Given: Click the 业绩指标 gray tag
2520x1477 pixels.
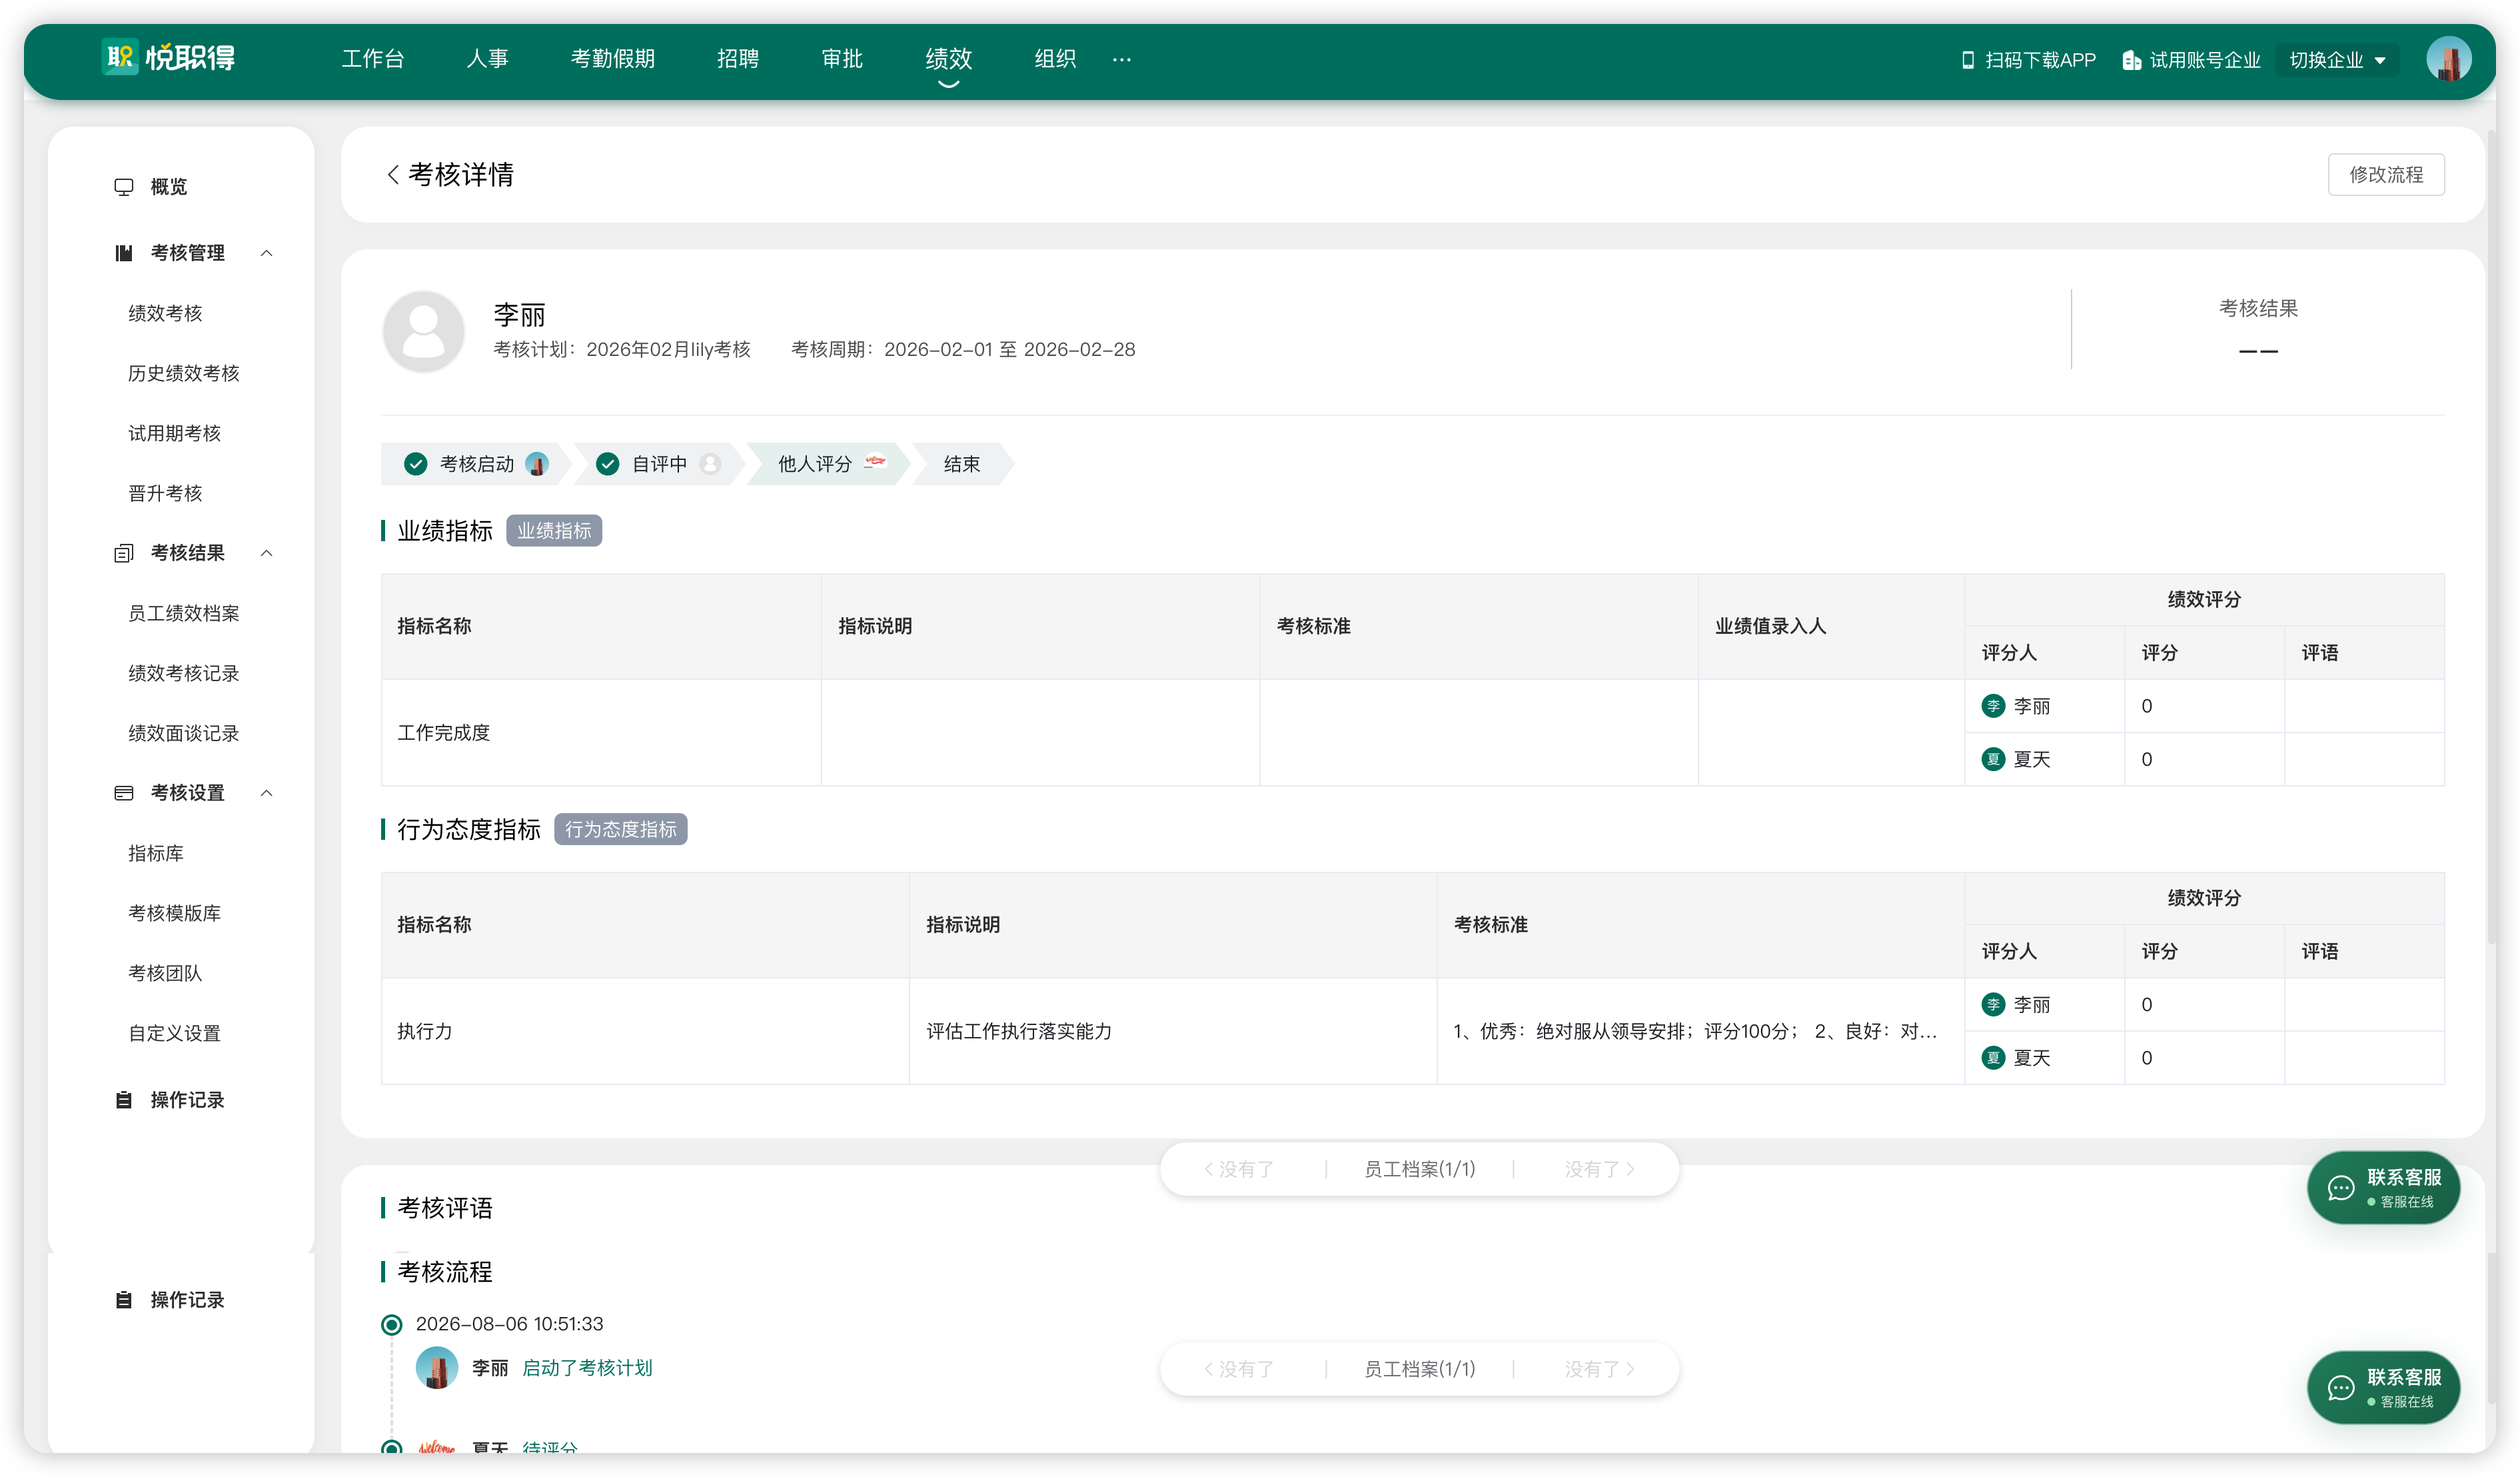Looking at the screenshot, I should point(554,531).
